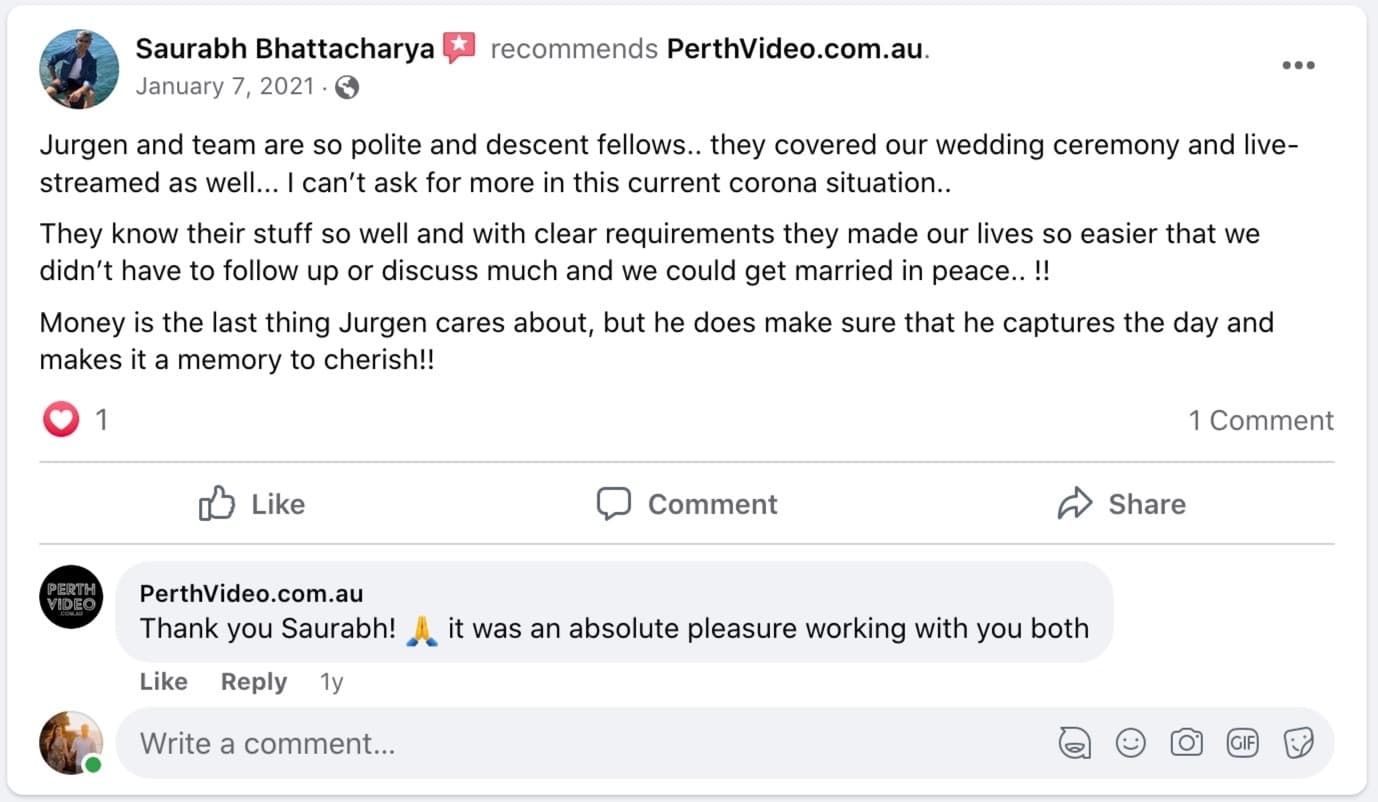Viewport: 1378px width, 802px height.
Task: Click the Comment button under the post
Action: (688, 504)
